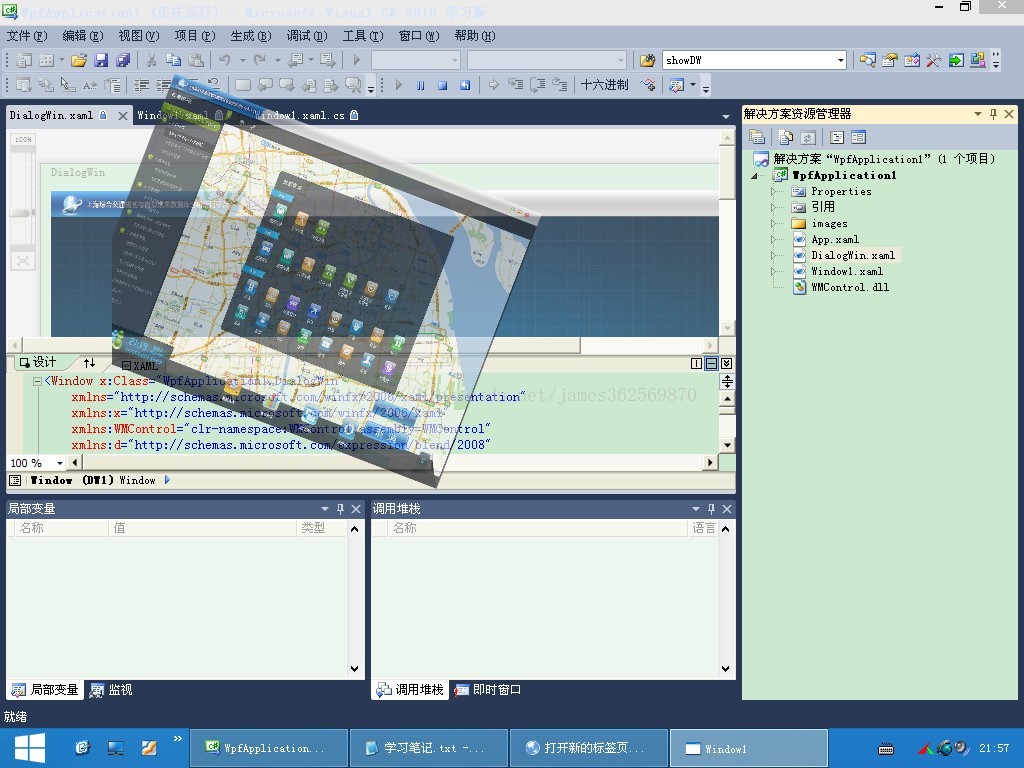1024x768 pixels.
Task: Click the Properties icon in Solution Explorer toolbar
Action: pyautogui.click(x=758, y=138)
